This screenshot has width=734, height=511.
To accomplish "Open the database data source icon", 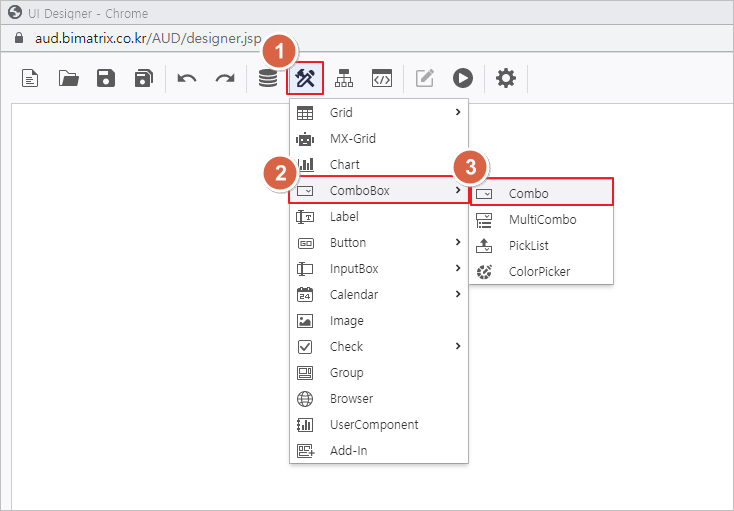I will tap(268, 78).
